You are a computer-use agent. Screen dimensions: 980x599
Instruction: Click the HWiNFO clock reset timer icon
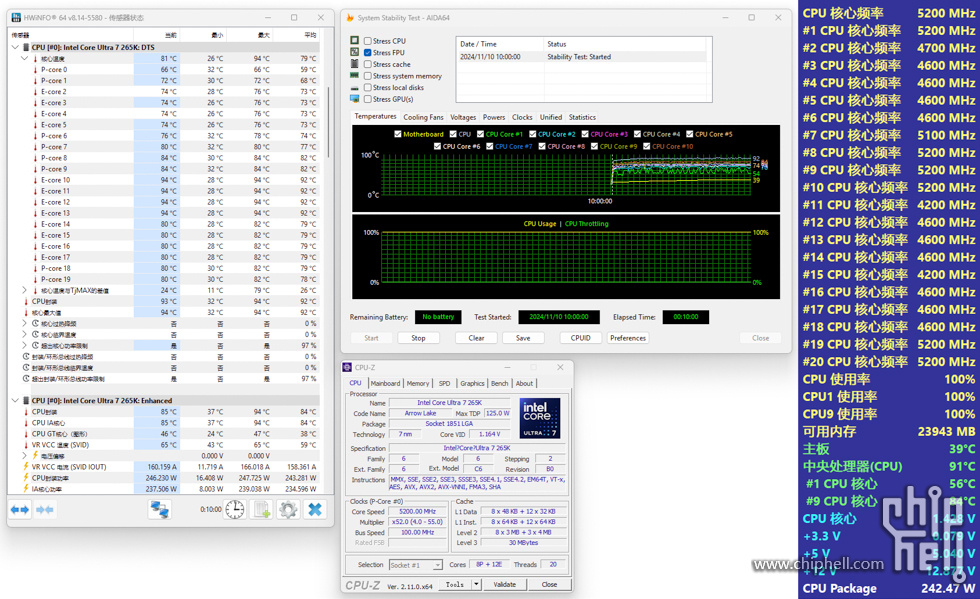235,510
